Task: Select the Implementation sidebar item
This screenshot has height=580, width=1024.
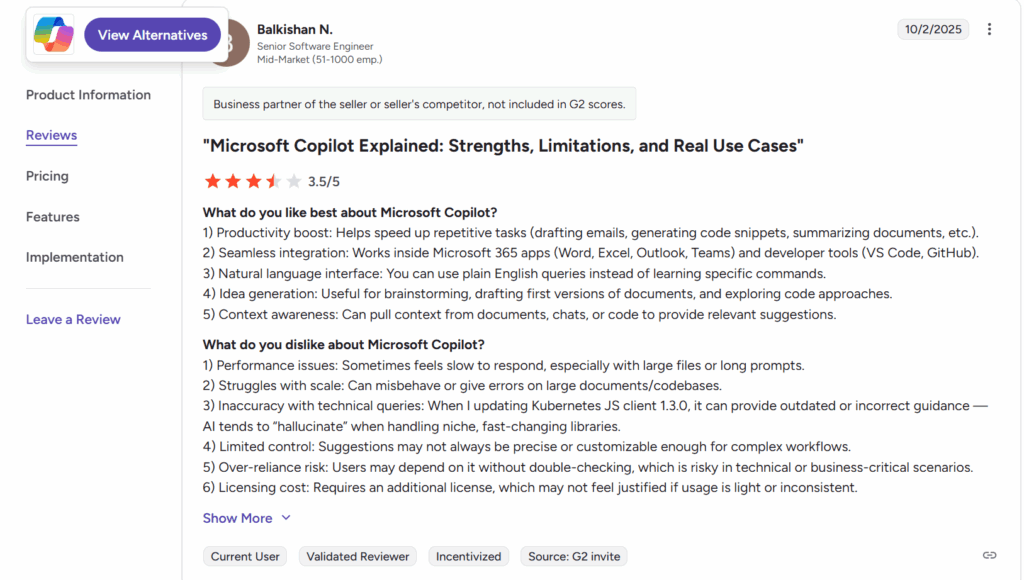Action: 74,257
